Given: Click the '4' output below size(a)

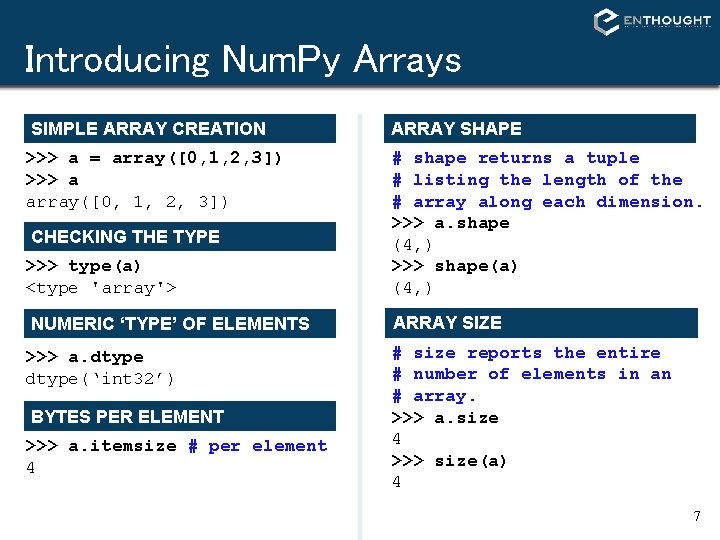Looking at the screenshot, I should [397, 482].
